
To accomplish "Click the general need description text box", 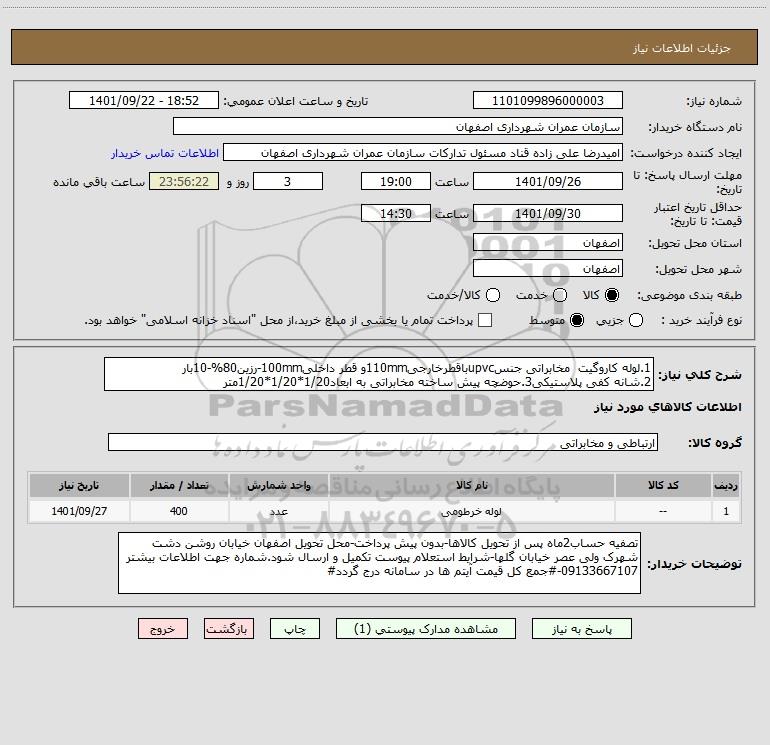I will [x=379, y=374].
